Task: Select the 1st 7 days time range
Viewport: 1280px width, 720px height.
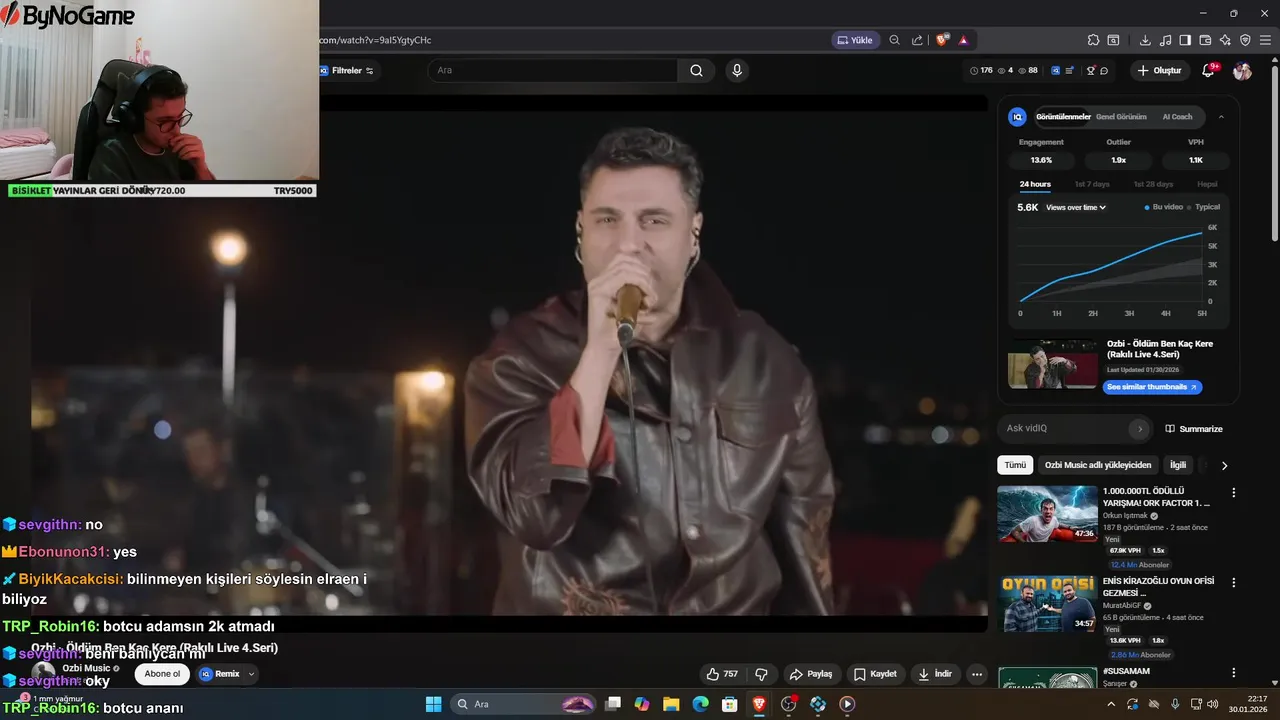Action: pos(1092,184)
